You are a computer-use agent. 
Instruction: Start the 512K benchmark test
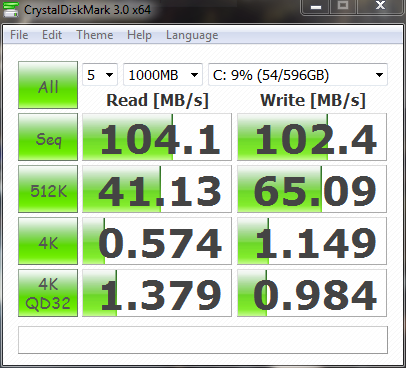[48, 189]
